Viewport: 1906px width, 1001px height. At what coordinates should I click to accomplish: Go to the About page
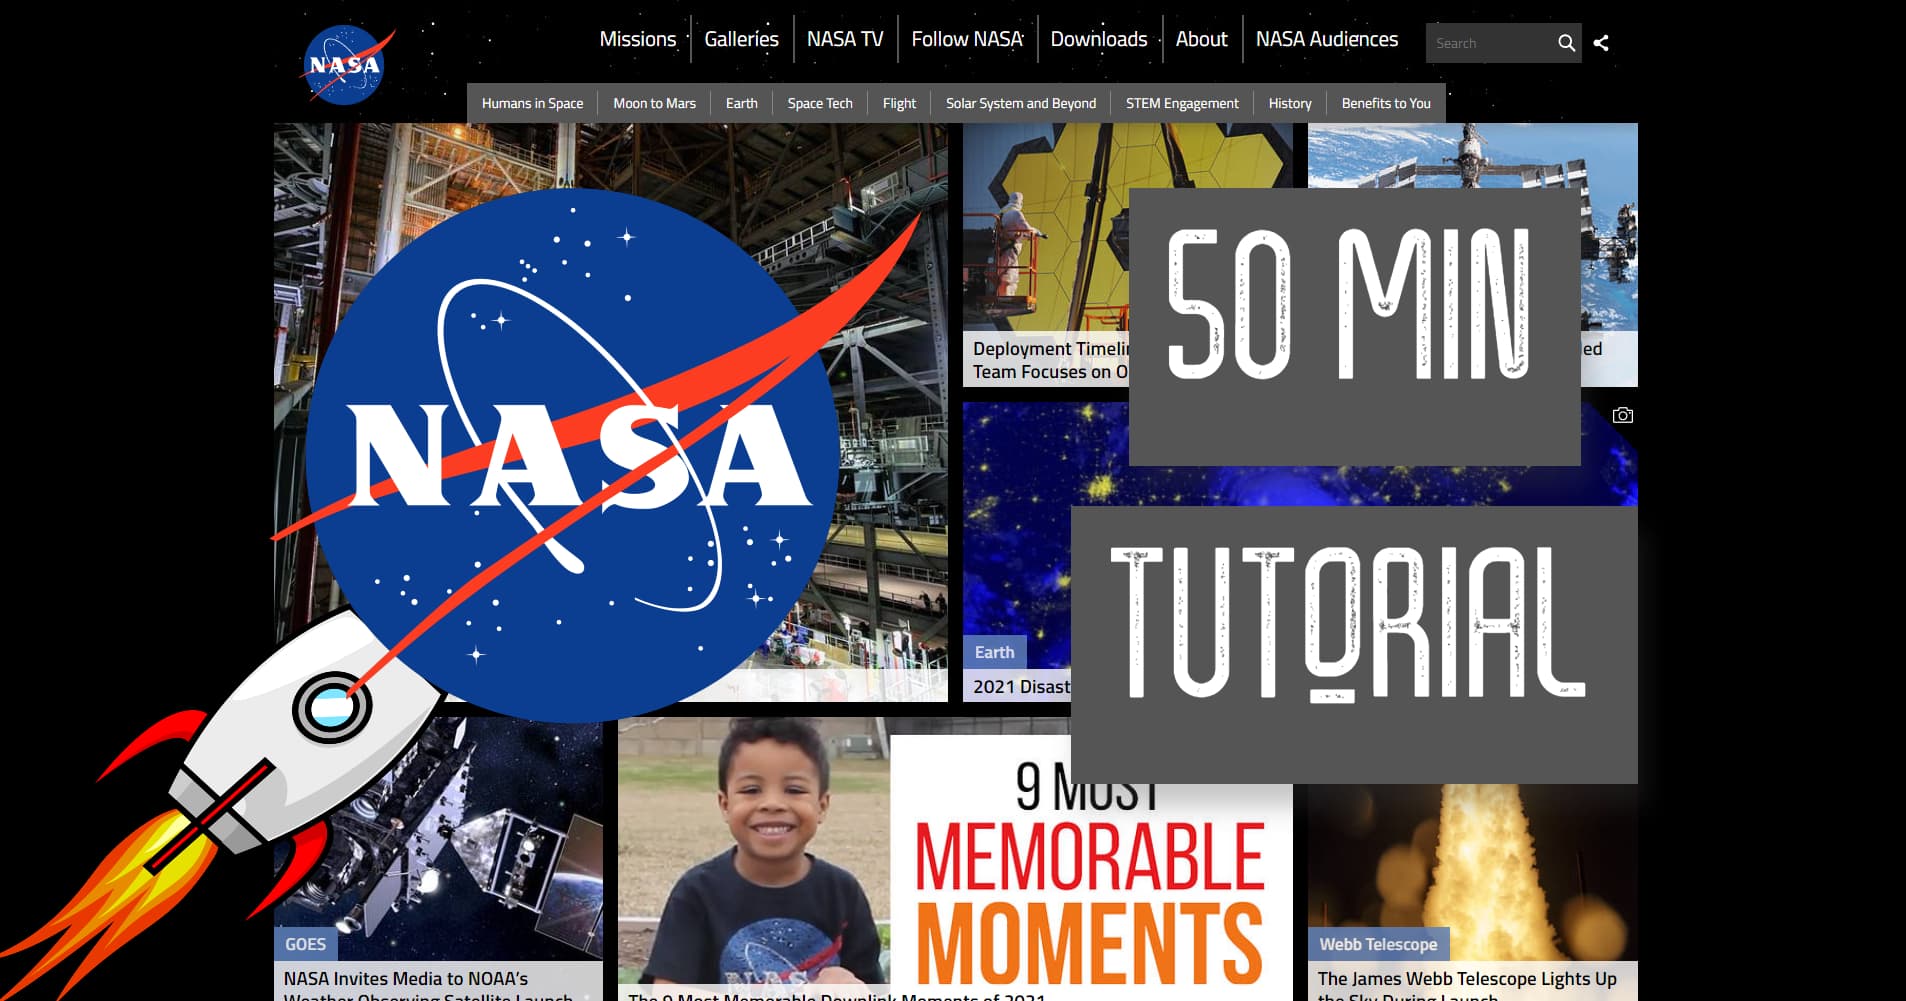[x=1201, y=39]
